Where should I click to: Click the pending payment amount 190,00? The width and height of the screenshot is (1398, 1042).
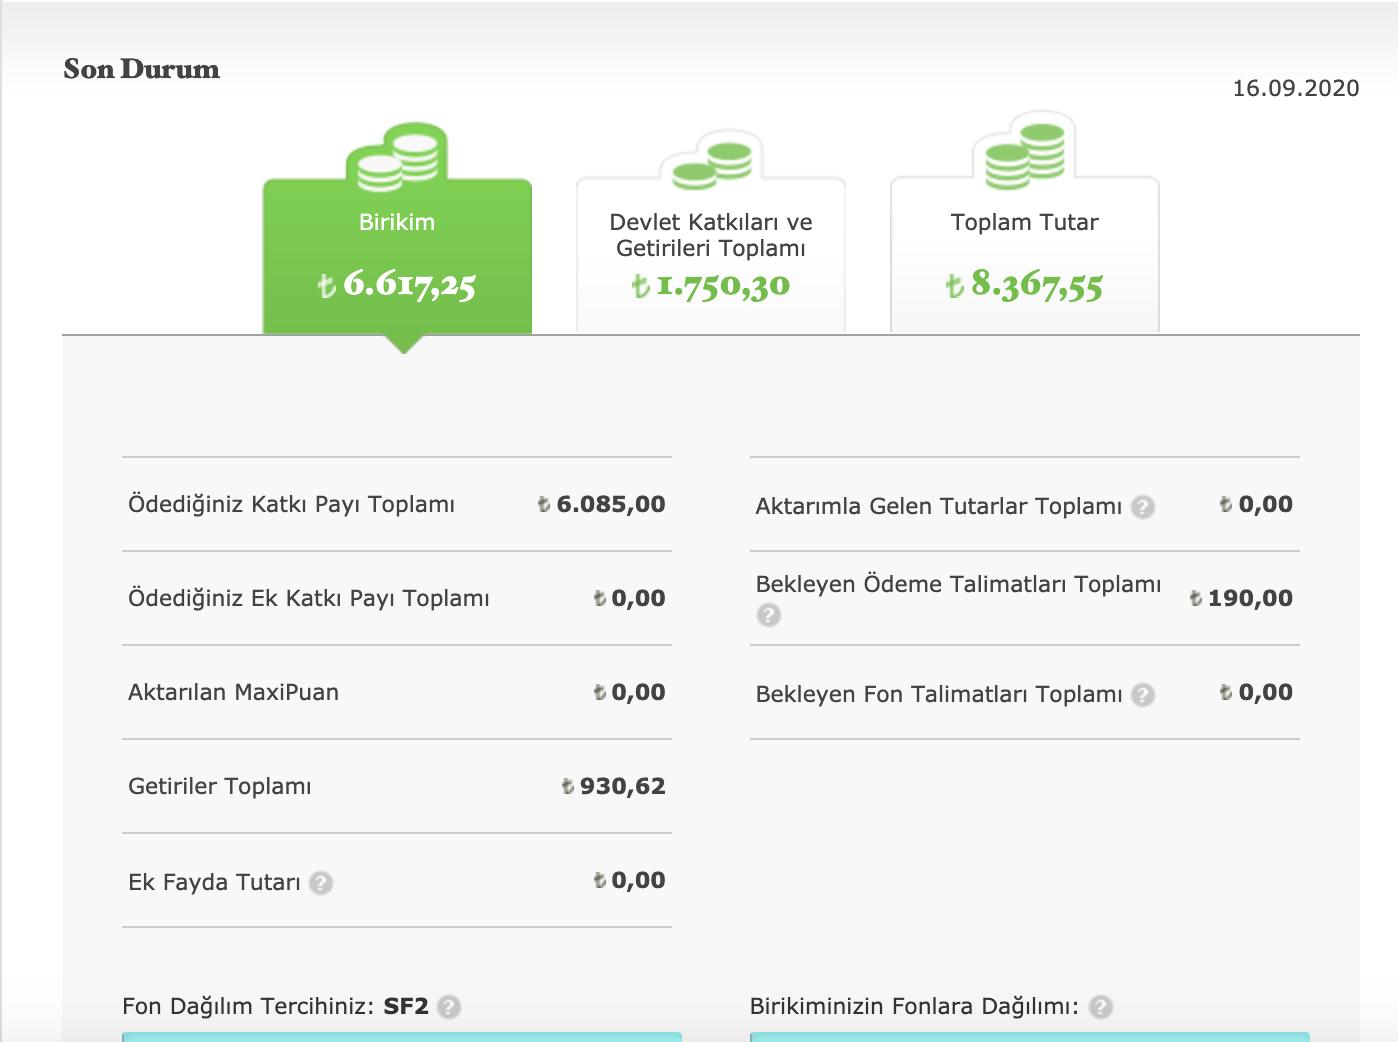point(1241,598)
